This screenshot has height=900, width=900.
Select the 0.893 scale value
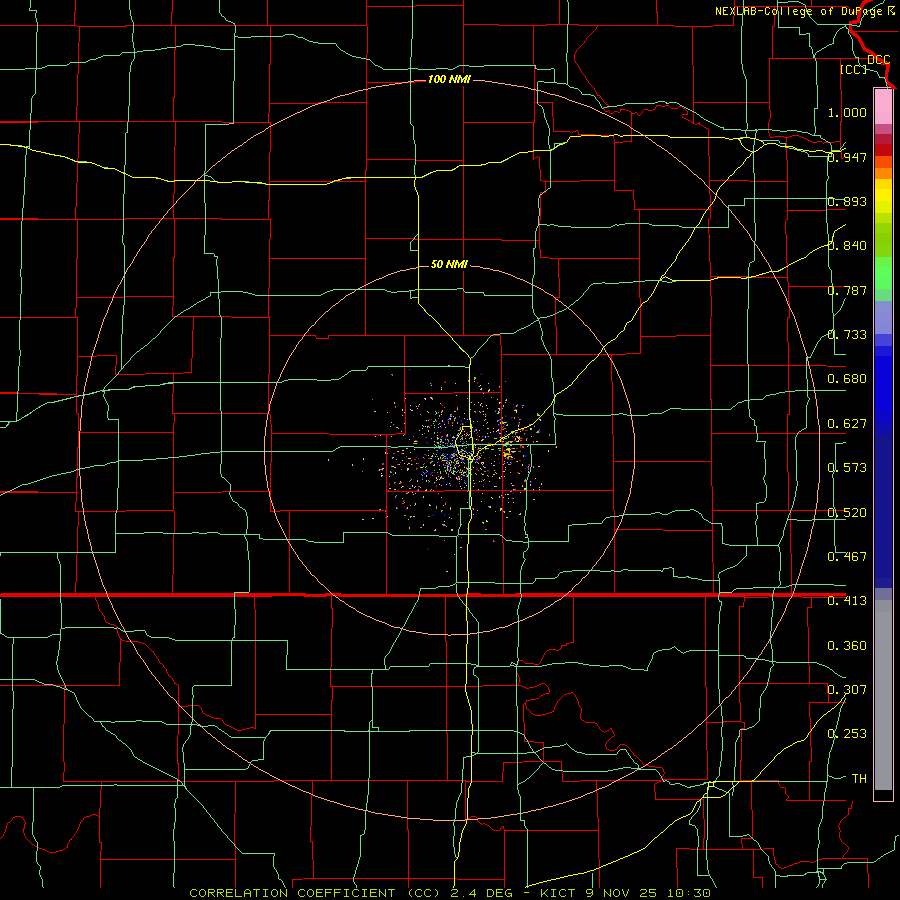click(x=847, y=201)
